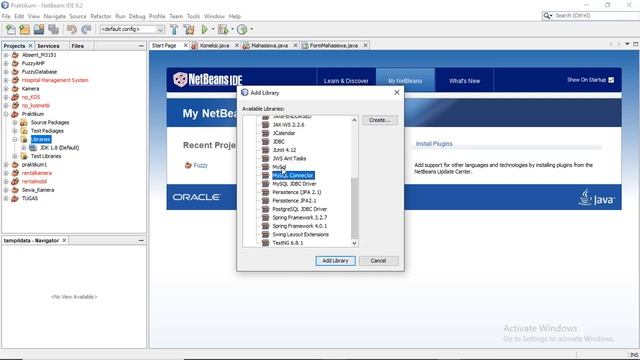Click the library list scrollbar thumb
This screenshot has width=640, height=360.
click(354, 208)
